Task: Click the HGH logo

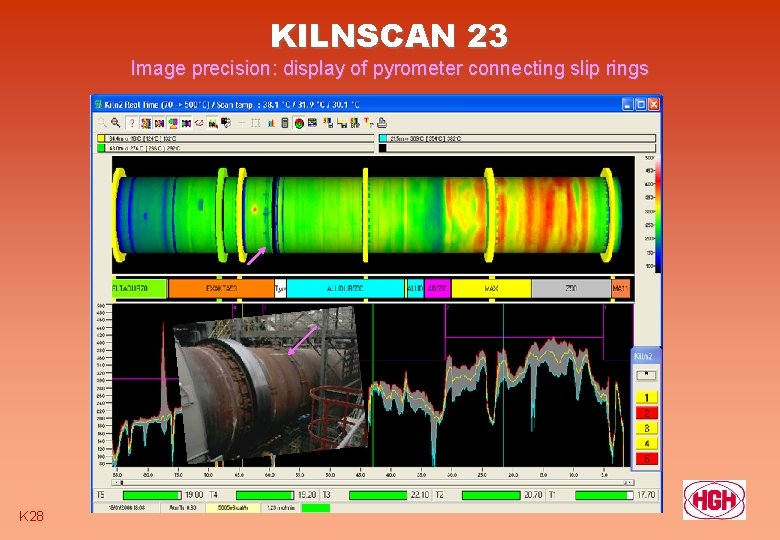Action: (x=714, y=500)
